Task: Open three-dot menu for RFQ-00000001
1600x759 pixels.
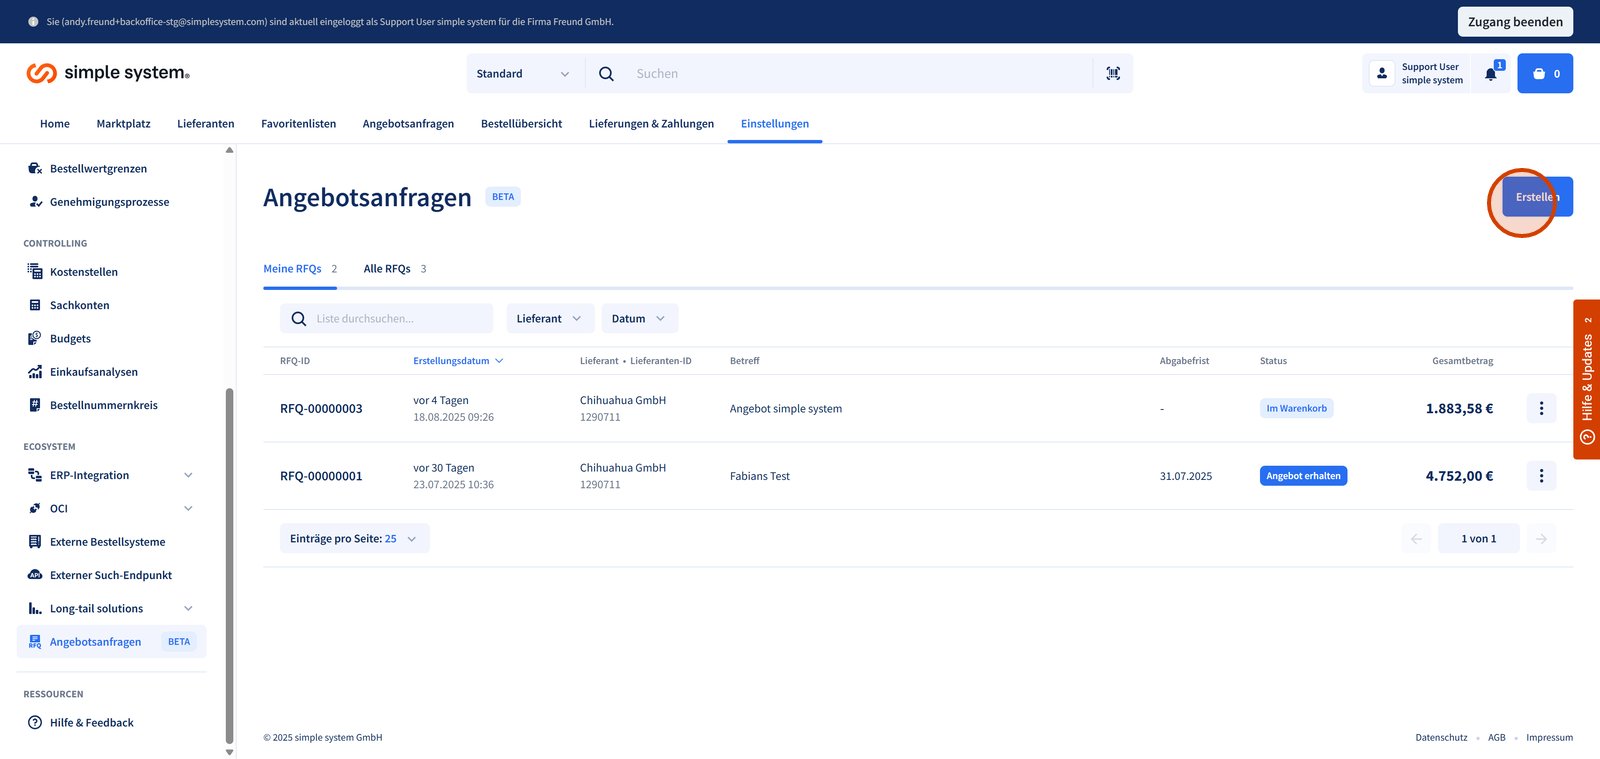Action: [x=1541, y=476]
